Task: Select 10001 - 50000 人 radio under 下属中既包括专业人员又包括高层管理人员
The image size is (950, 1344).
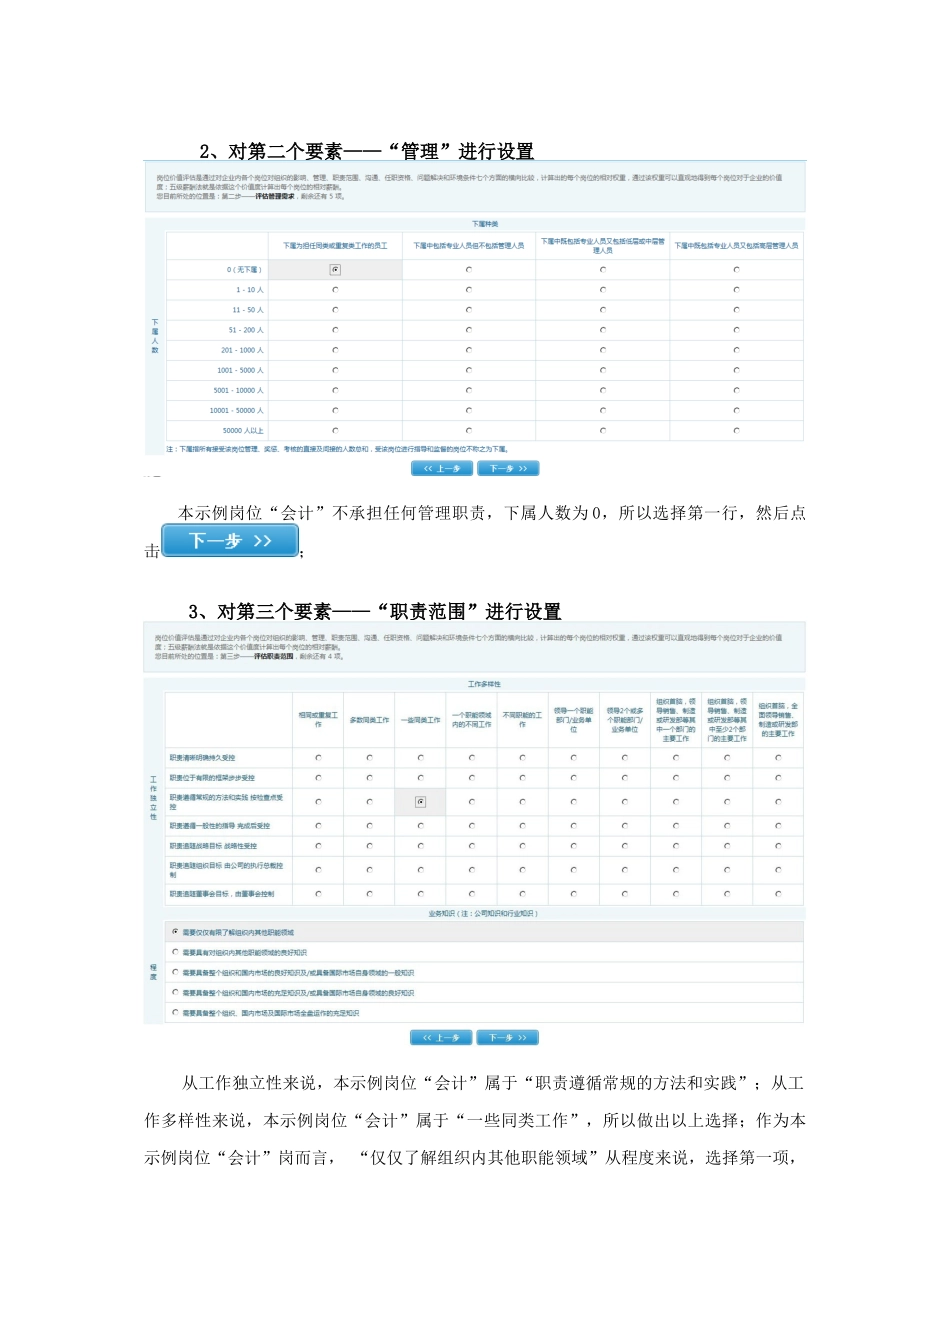Action: pos(737,410)
